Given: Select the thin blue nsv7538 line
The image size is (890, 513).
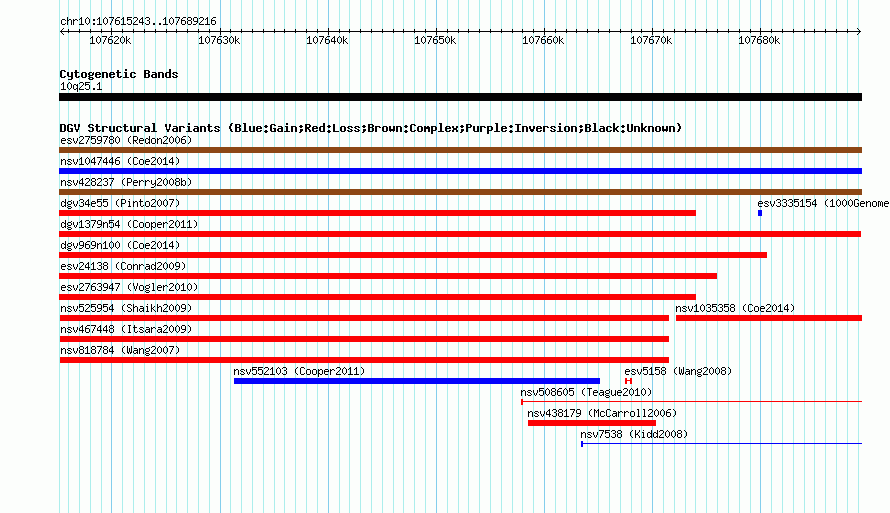Looking at the screenshot, I should pos(721,444).
